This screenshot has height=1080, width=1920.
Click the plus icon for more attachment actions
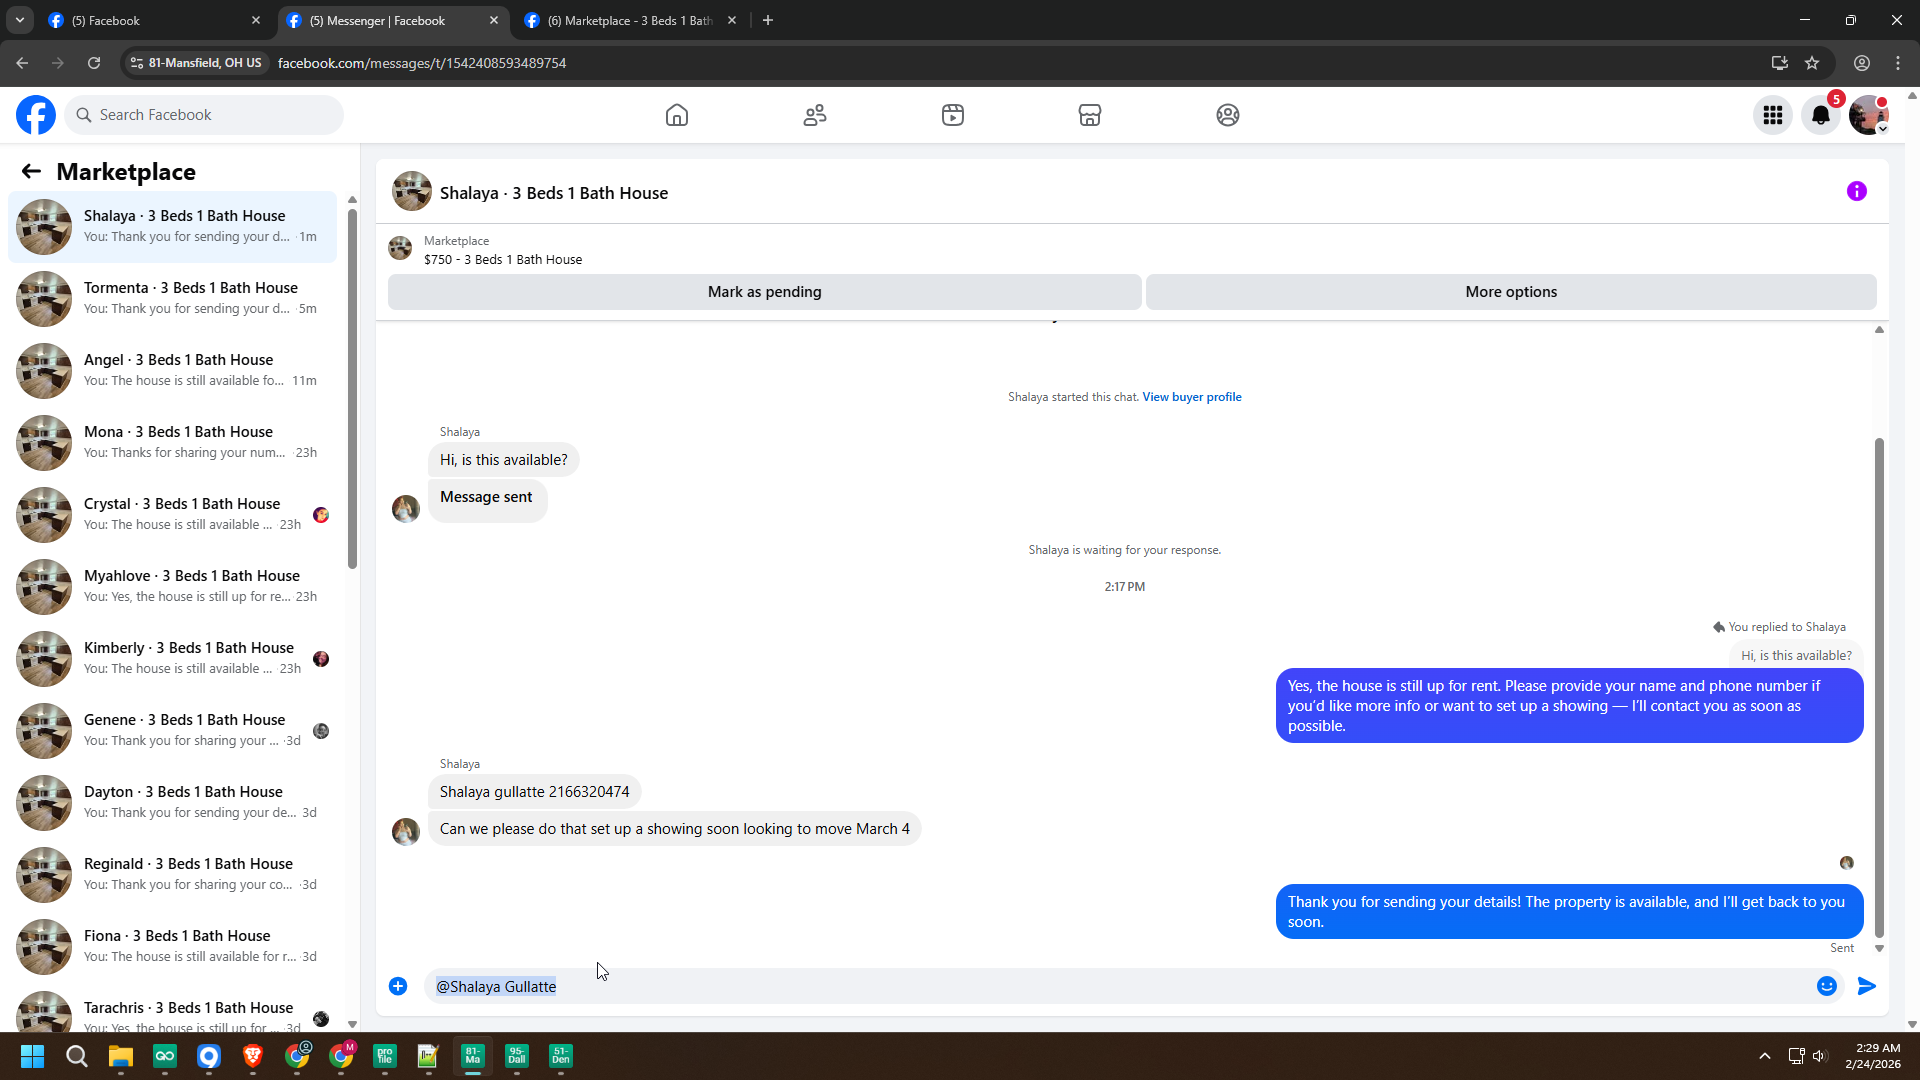pyautogui.click(x=398, y=986)
